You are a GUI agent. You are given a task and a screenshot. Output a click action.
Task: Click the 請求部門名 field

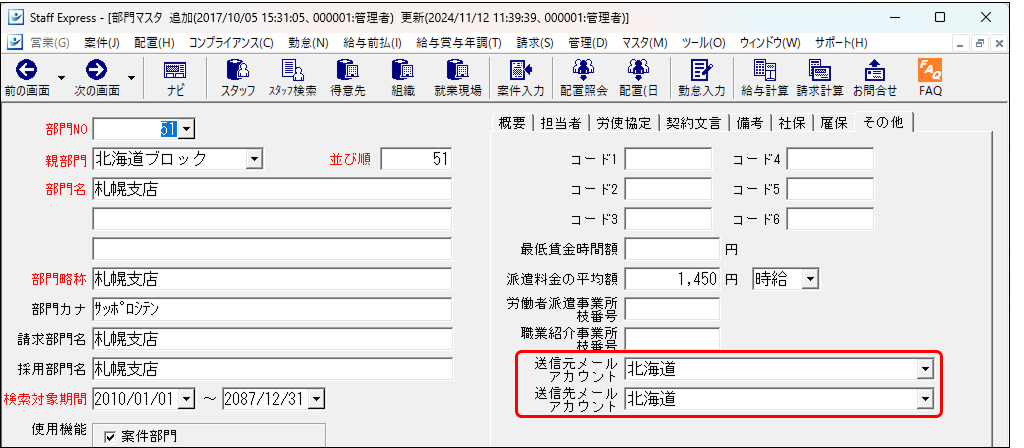pyautogui.click(x=272, y=338)
